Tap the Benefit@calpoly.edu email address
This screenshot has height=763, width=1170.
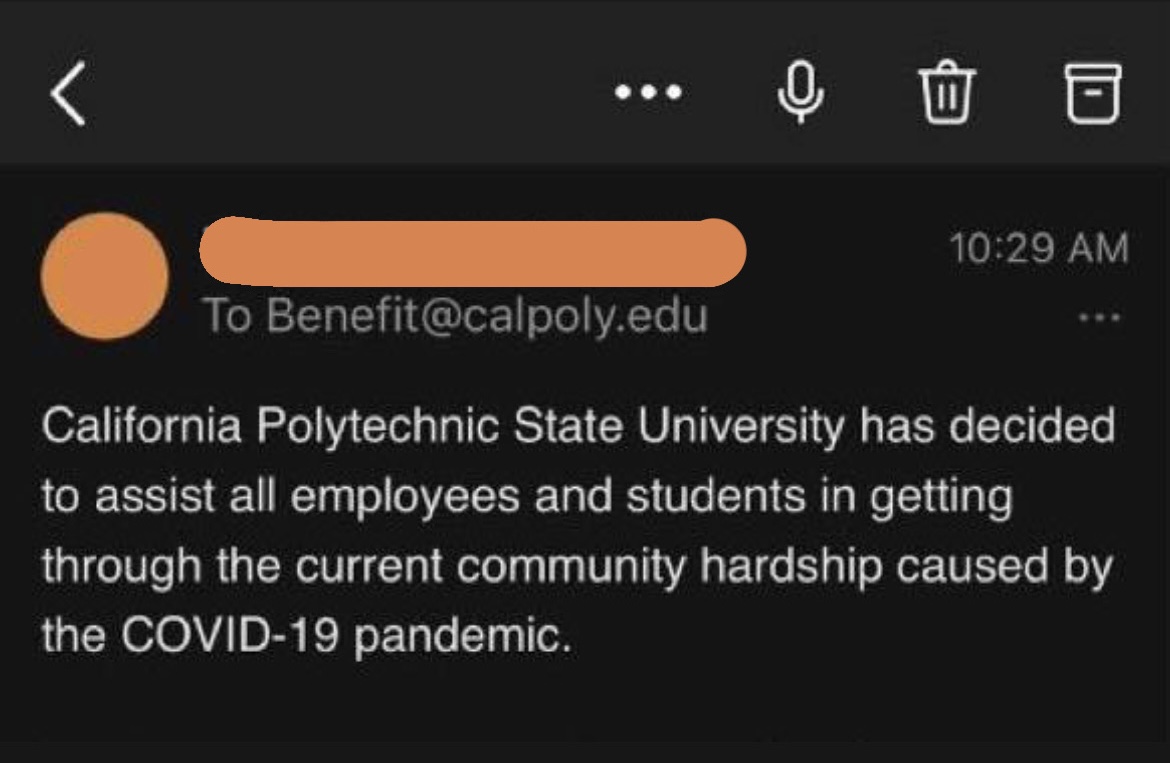(488, 316)
